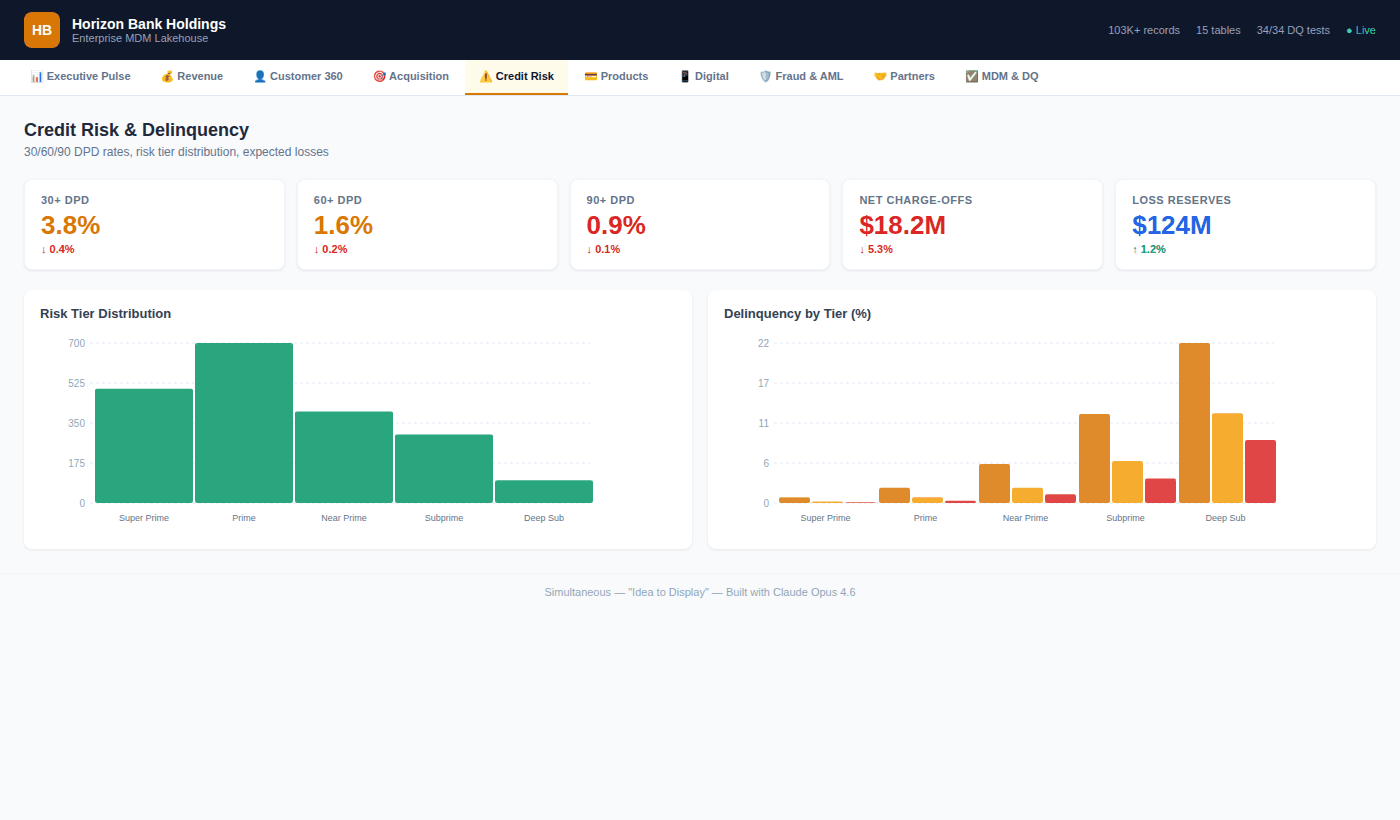
Task: Select the Customer 360 person icon
Action: click(x=260, y=76)
